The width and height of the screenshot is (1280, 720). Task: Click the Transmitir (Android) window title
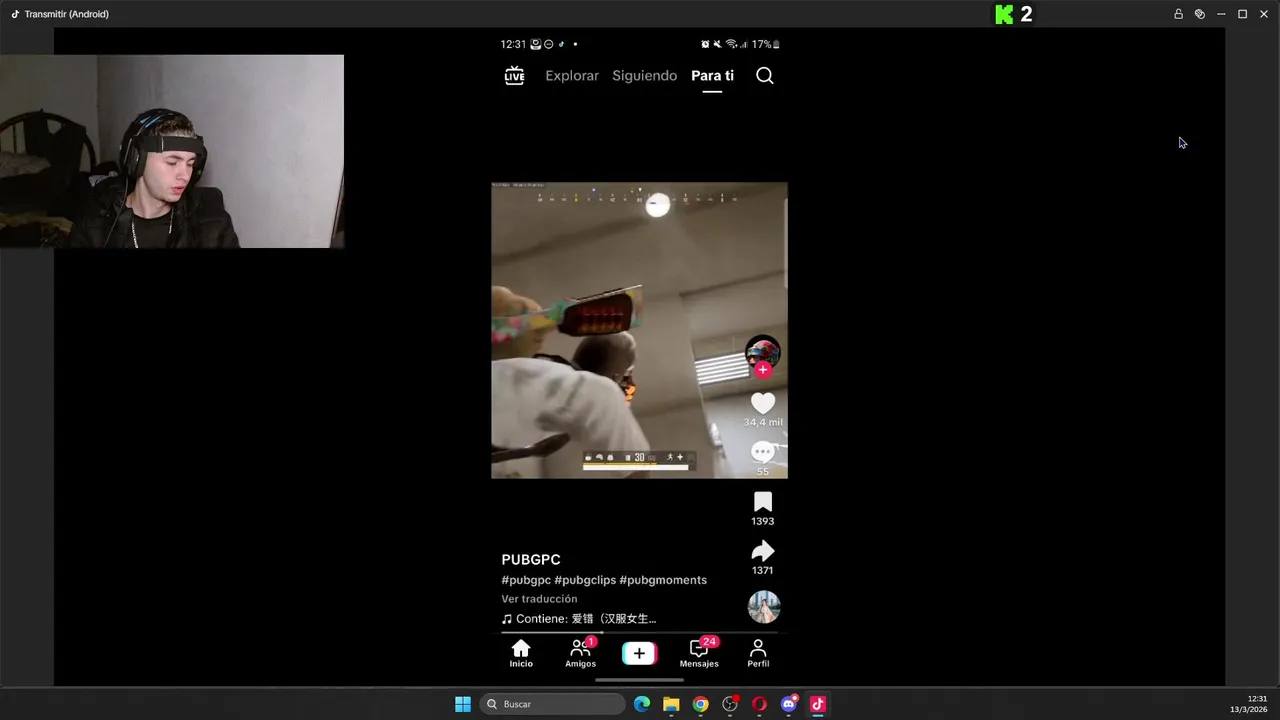pos(66,14)
